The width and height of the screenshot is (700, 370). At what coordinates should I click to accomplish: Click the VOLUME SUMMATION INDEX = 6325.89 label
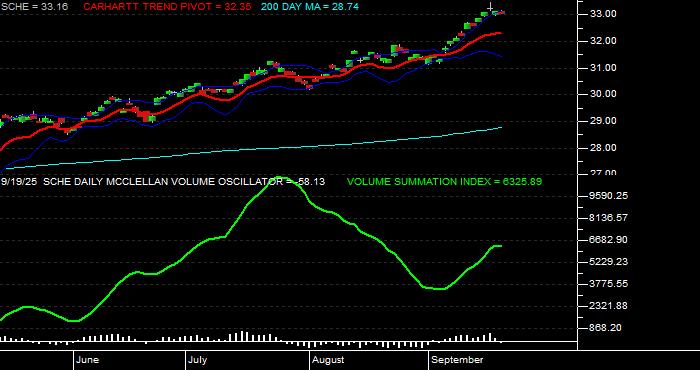[x=445, y=182]
